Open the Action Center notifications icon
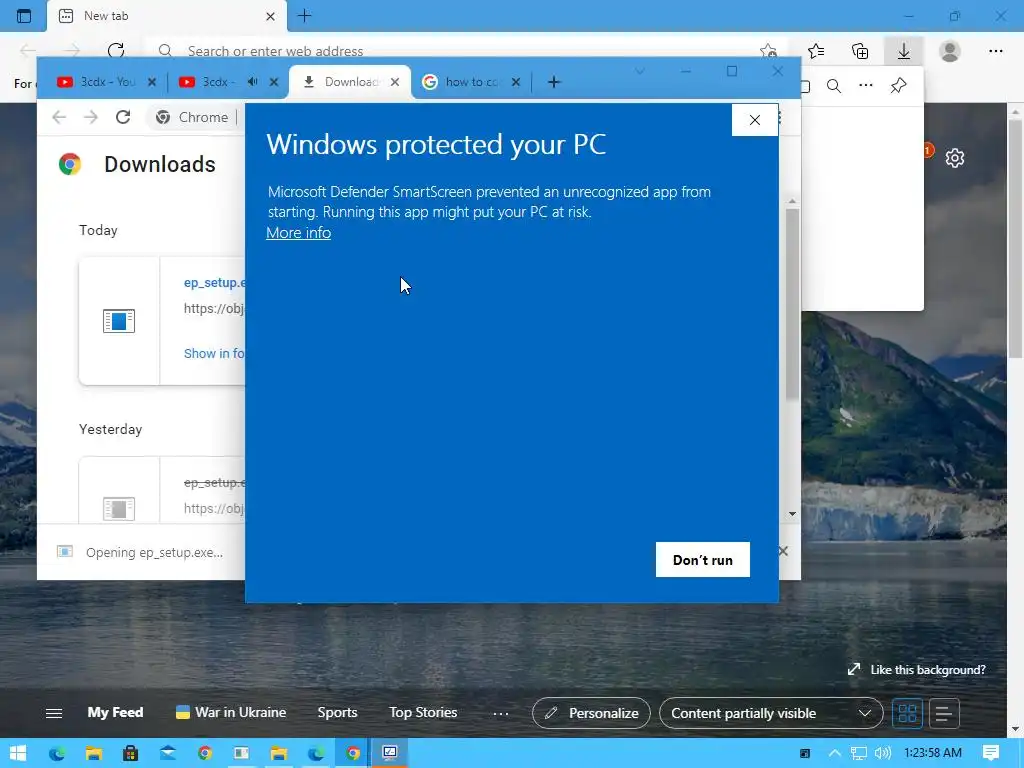 click(x=991, y=753)
